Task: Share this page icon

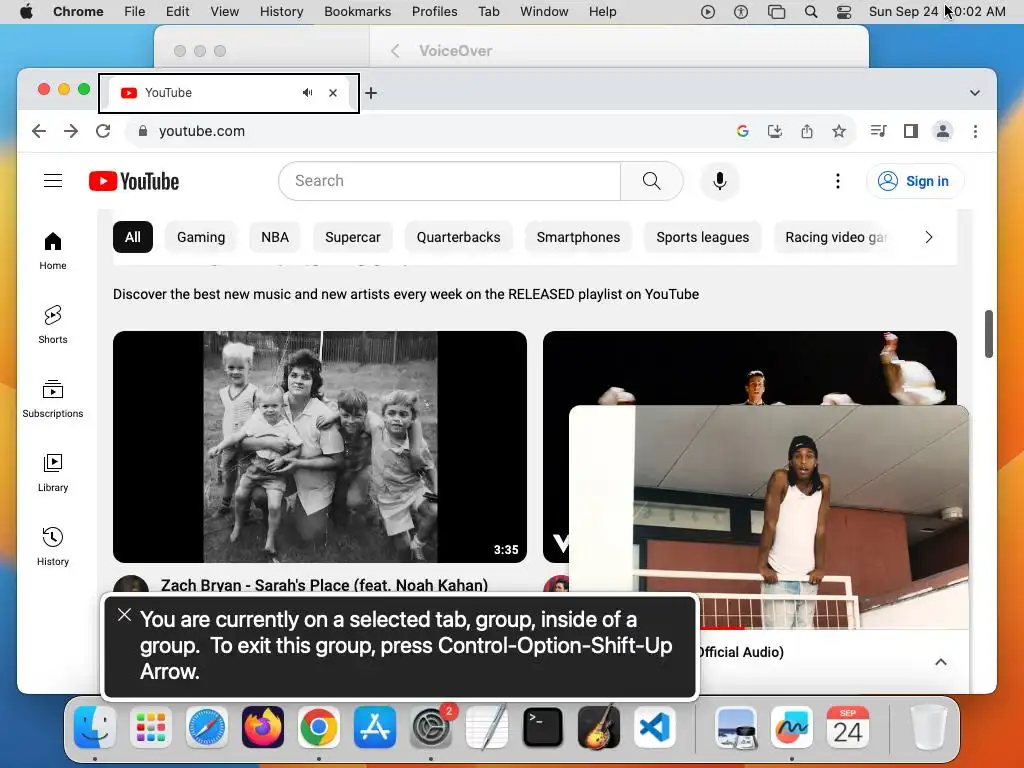Action: point(807,131)
